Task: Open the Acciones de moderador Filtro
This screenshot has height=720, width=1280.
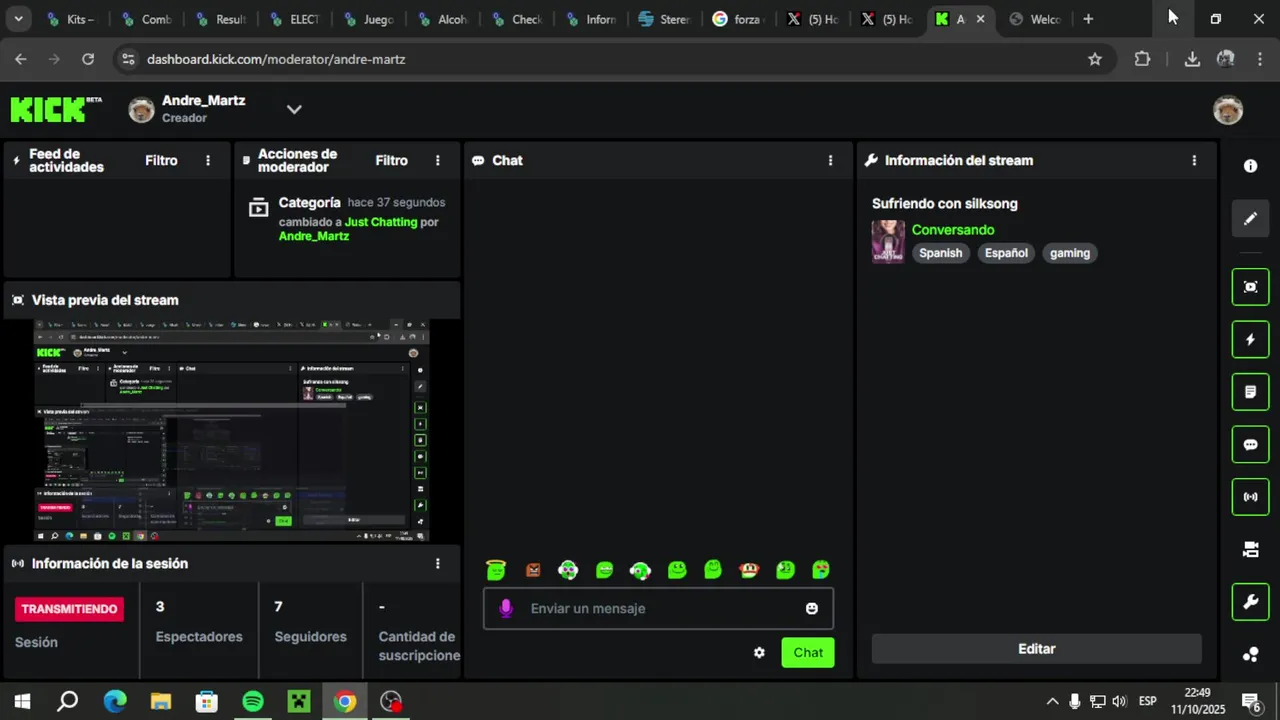Action: point(391,160)
